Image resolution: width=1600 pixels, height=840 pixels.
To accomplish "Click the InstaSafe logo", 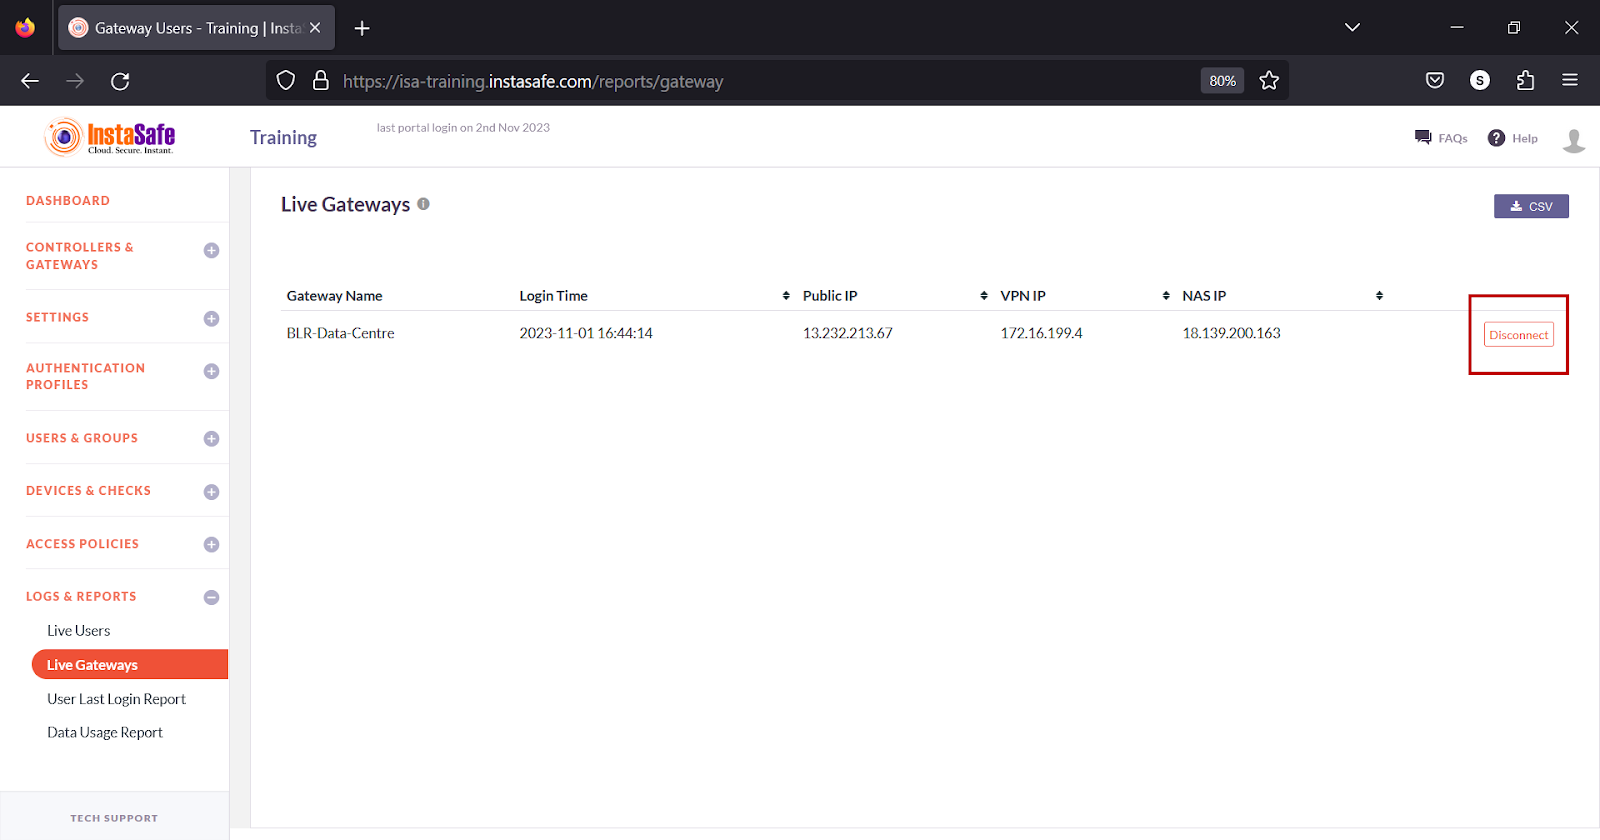I will 110,137.
